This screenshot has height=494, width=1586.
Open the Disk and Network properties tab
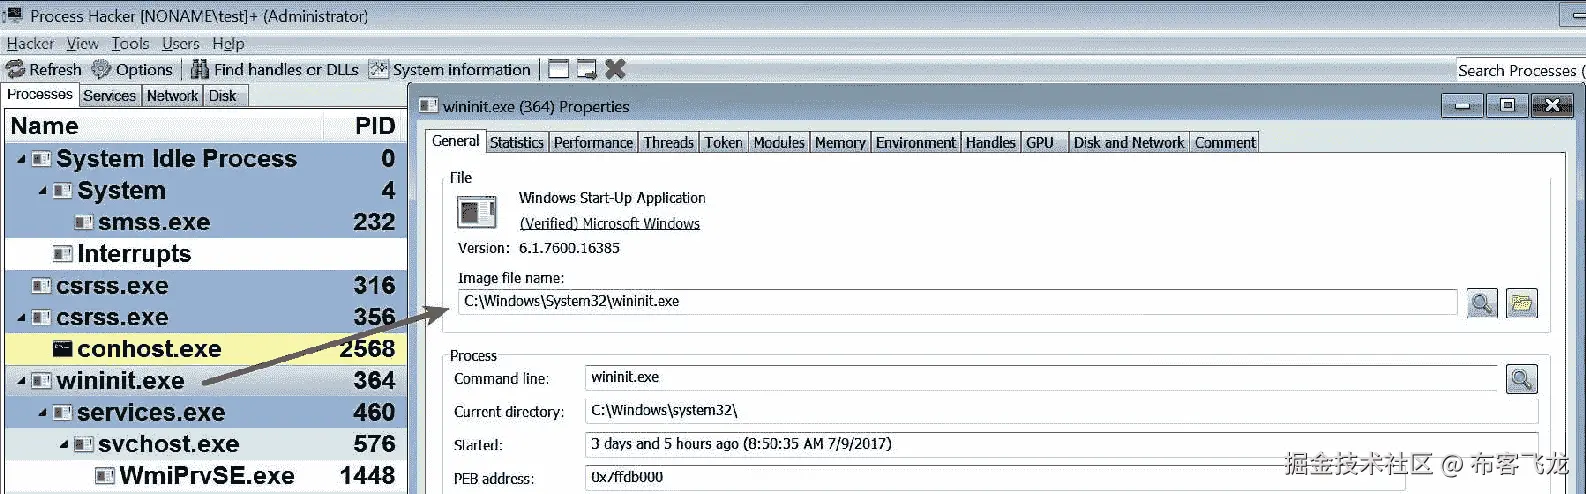point(1129,143)
